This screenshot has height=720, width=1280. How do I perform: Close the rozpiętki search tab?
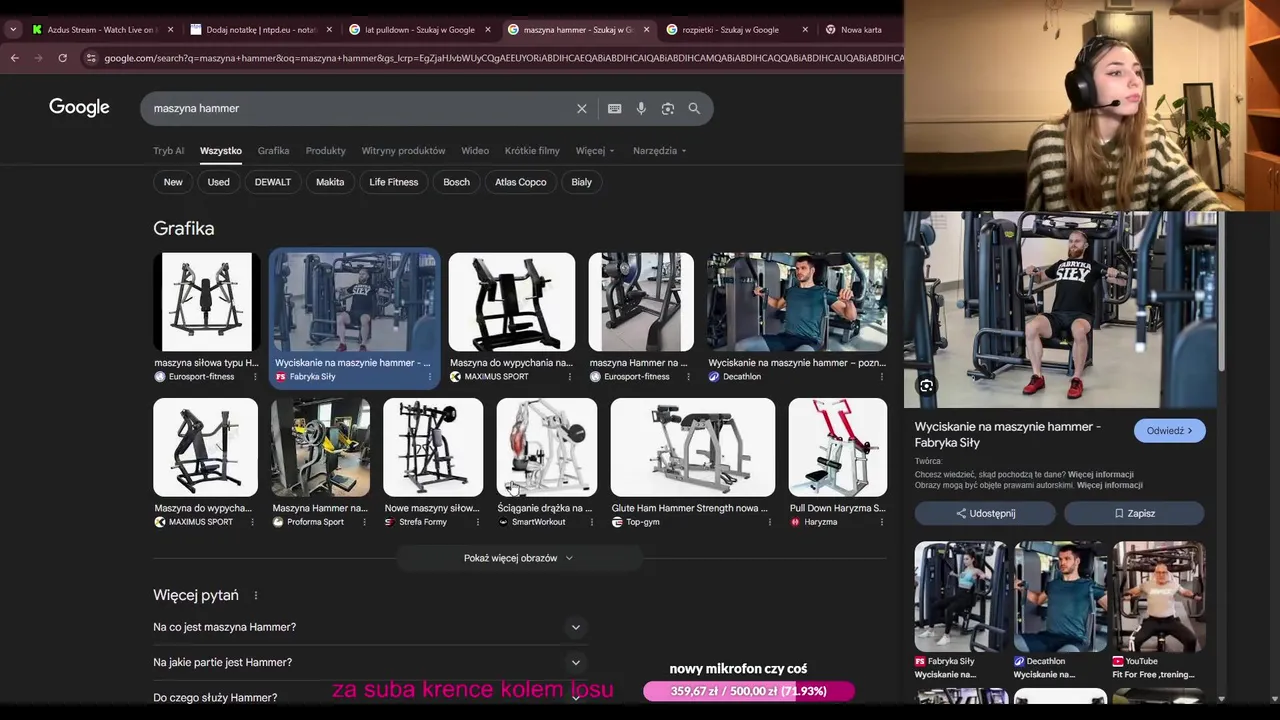click(805, 30)
